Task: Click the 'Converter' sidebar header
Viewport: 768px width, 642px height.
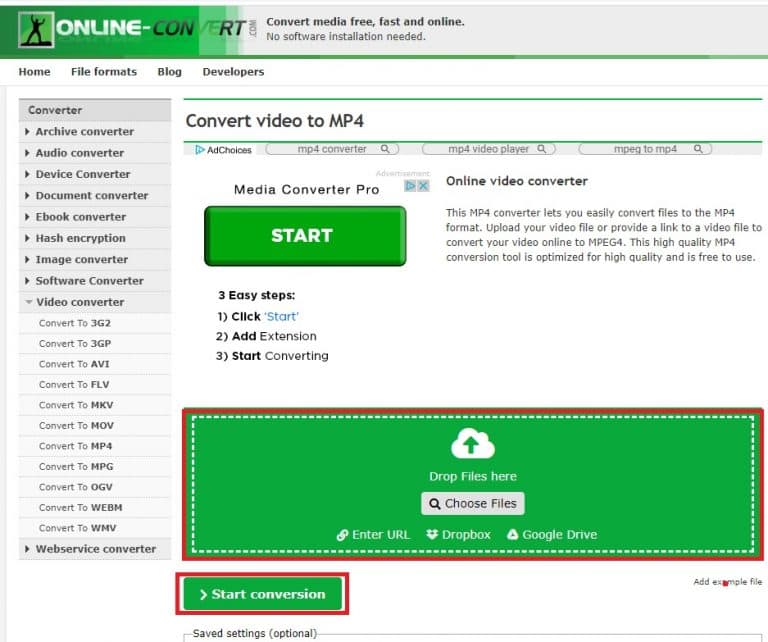Action: [95, 110]
